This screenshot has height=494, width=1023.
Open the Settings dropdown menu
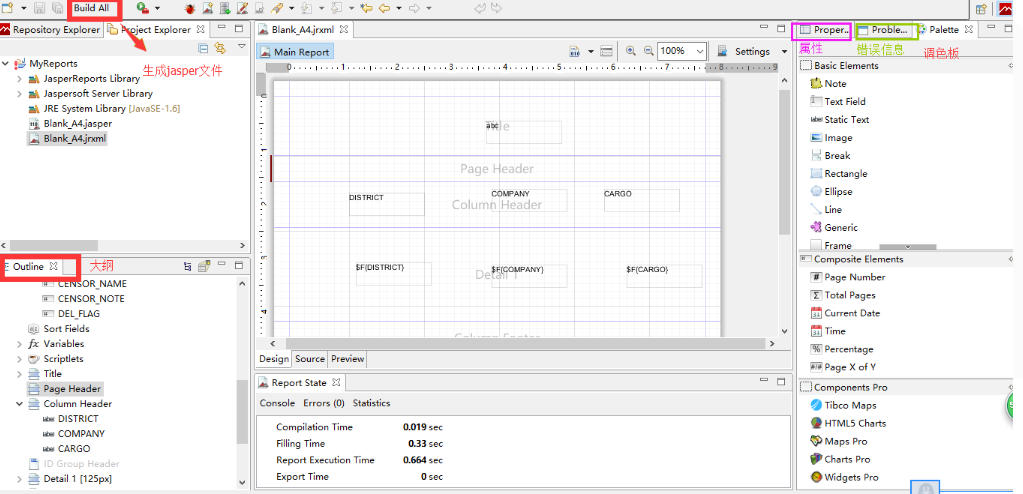(x=757, y=51)
